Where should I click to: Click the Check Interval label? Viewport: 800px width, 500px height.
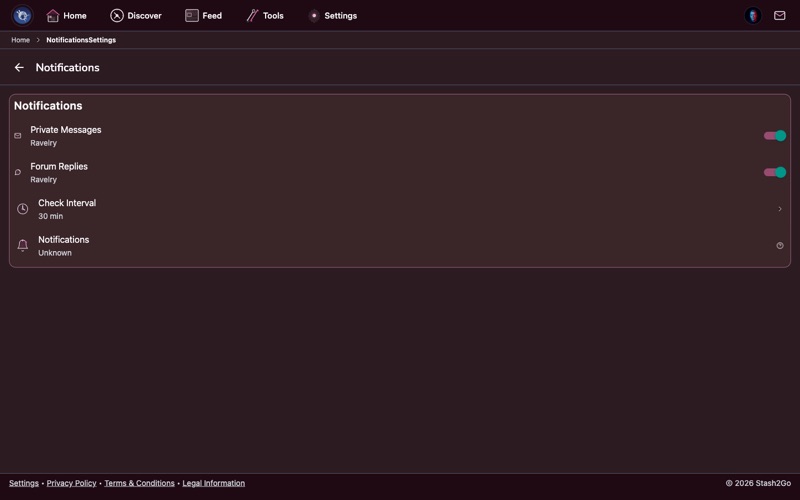[x=67, y=203]
